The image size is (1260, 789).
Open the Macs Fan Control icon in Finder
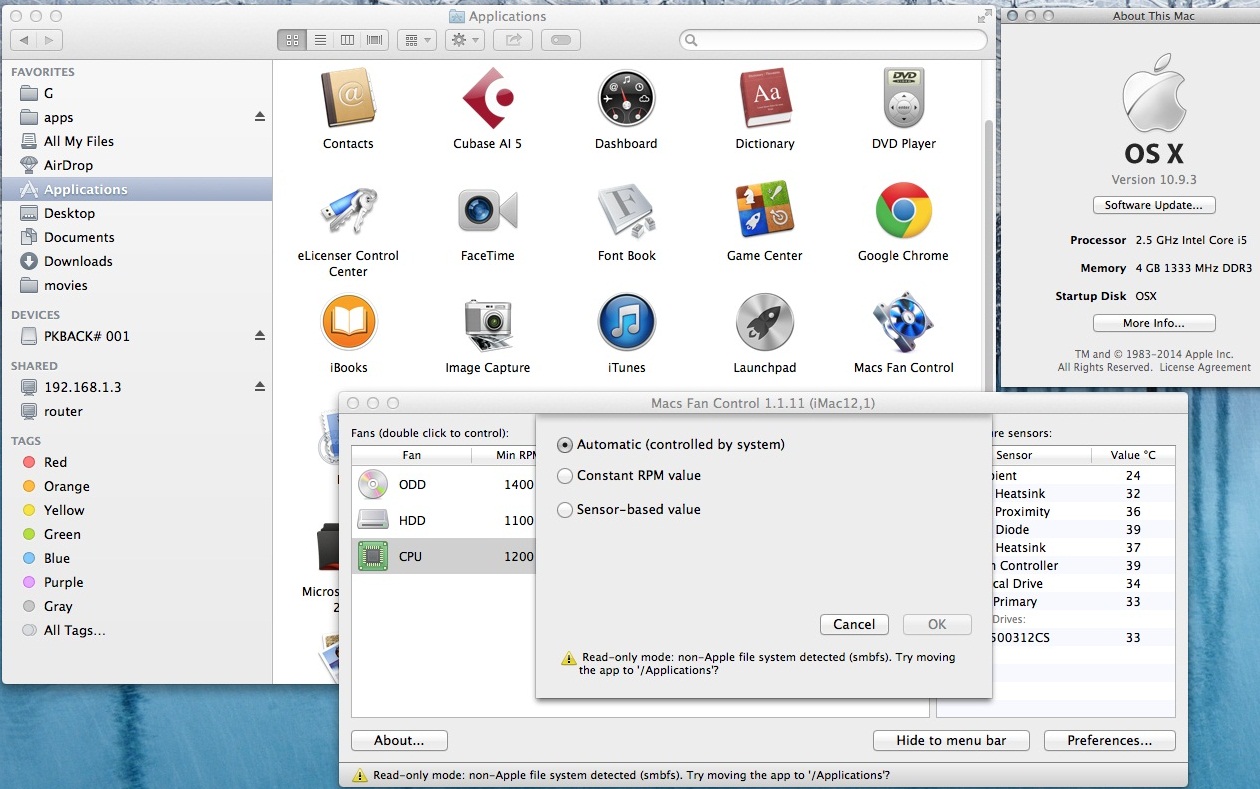click(904, 322)
